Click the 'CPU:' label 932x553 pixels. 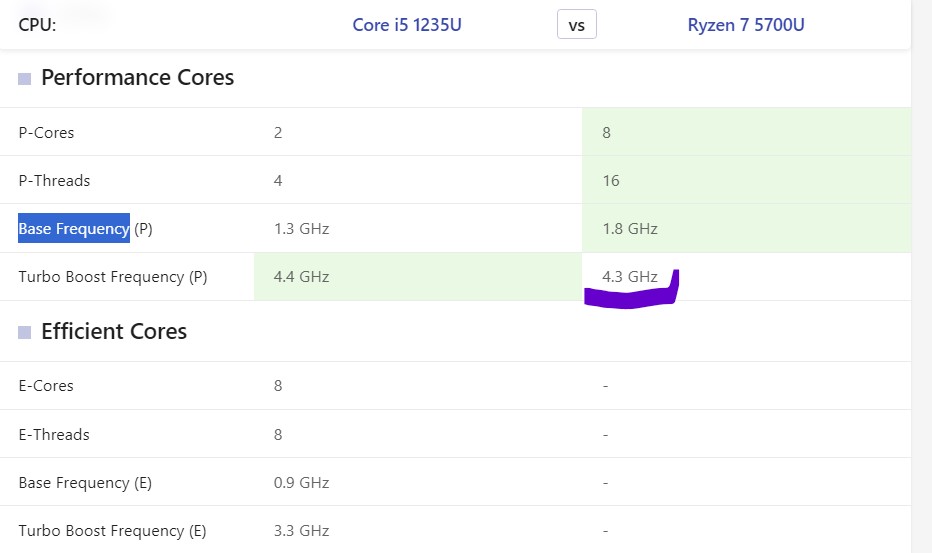click(37, 25)
